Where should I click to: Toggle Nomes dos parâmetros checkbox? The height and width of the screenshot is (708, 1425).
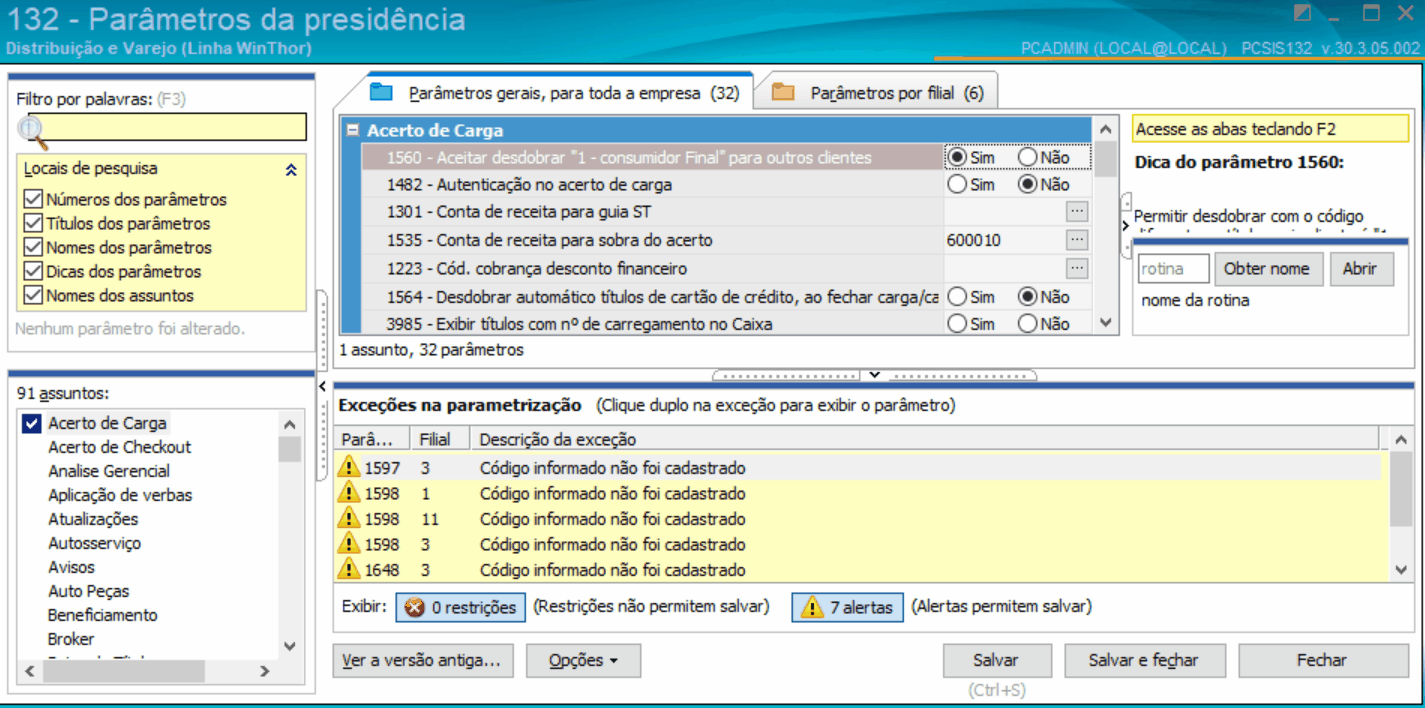33,247
